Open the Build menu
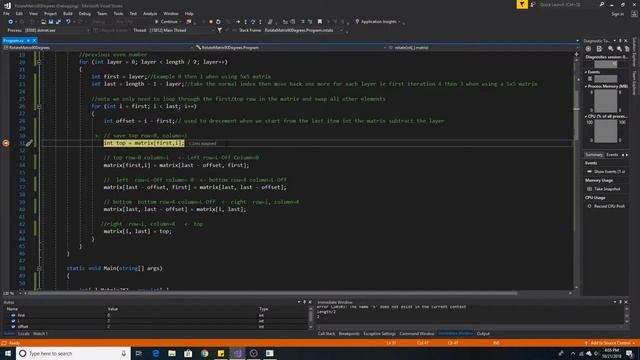Viewport: 640px width, 360px height. [68, 13]
